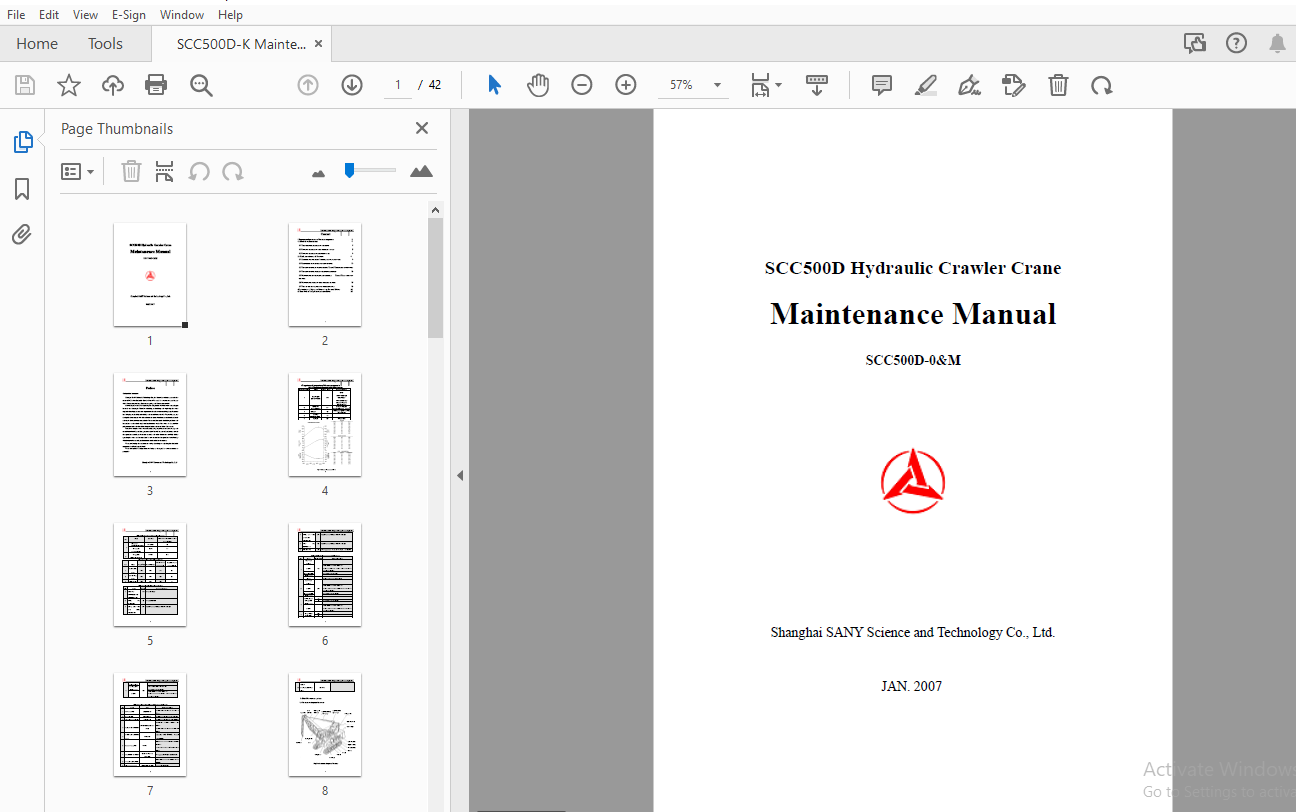The image size is (1296, 812).
Task: Go to previous page arrow
Action: tap(308, 85)
